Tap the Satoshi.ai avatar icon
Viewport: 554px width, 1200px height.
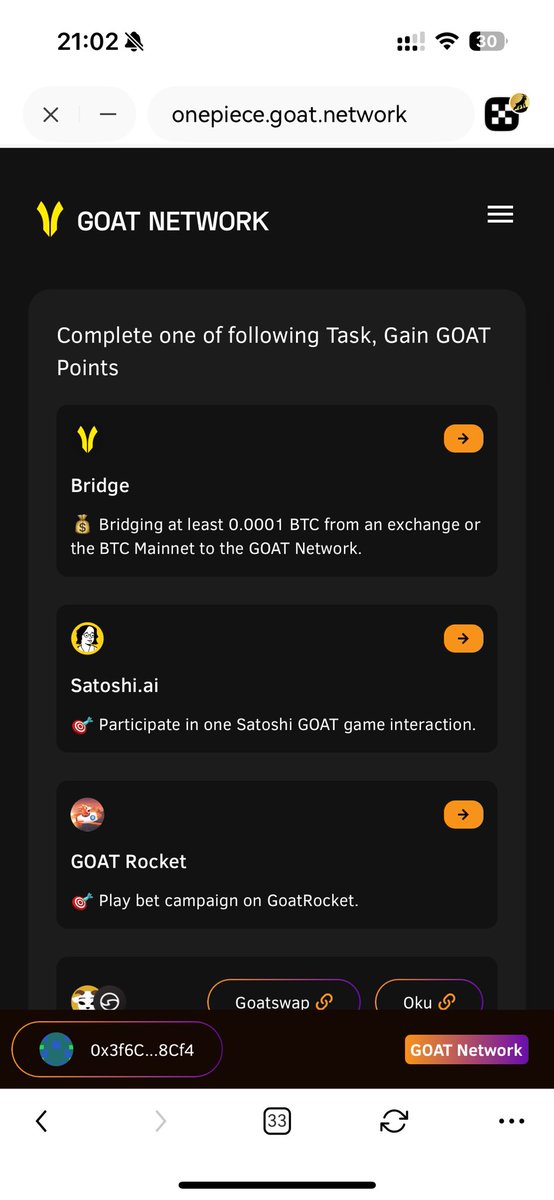[x=88, y=639]
